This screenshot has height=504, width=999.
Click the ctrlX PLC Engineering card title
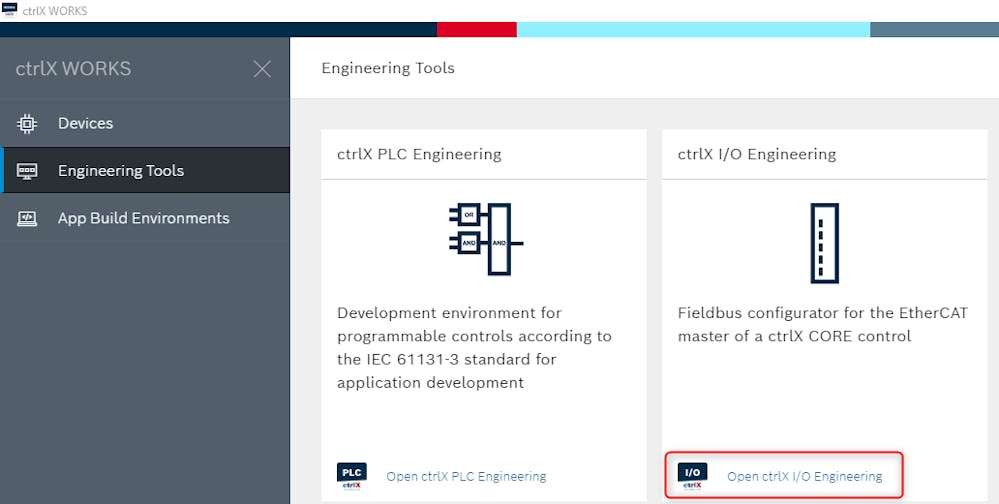pyautogui.click(x=419, y=154)
